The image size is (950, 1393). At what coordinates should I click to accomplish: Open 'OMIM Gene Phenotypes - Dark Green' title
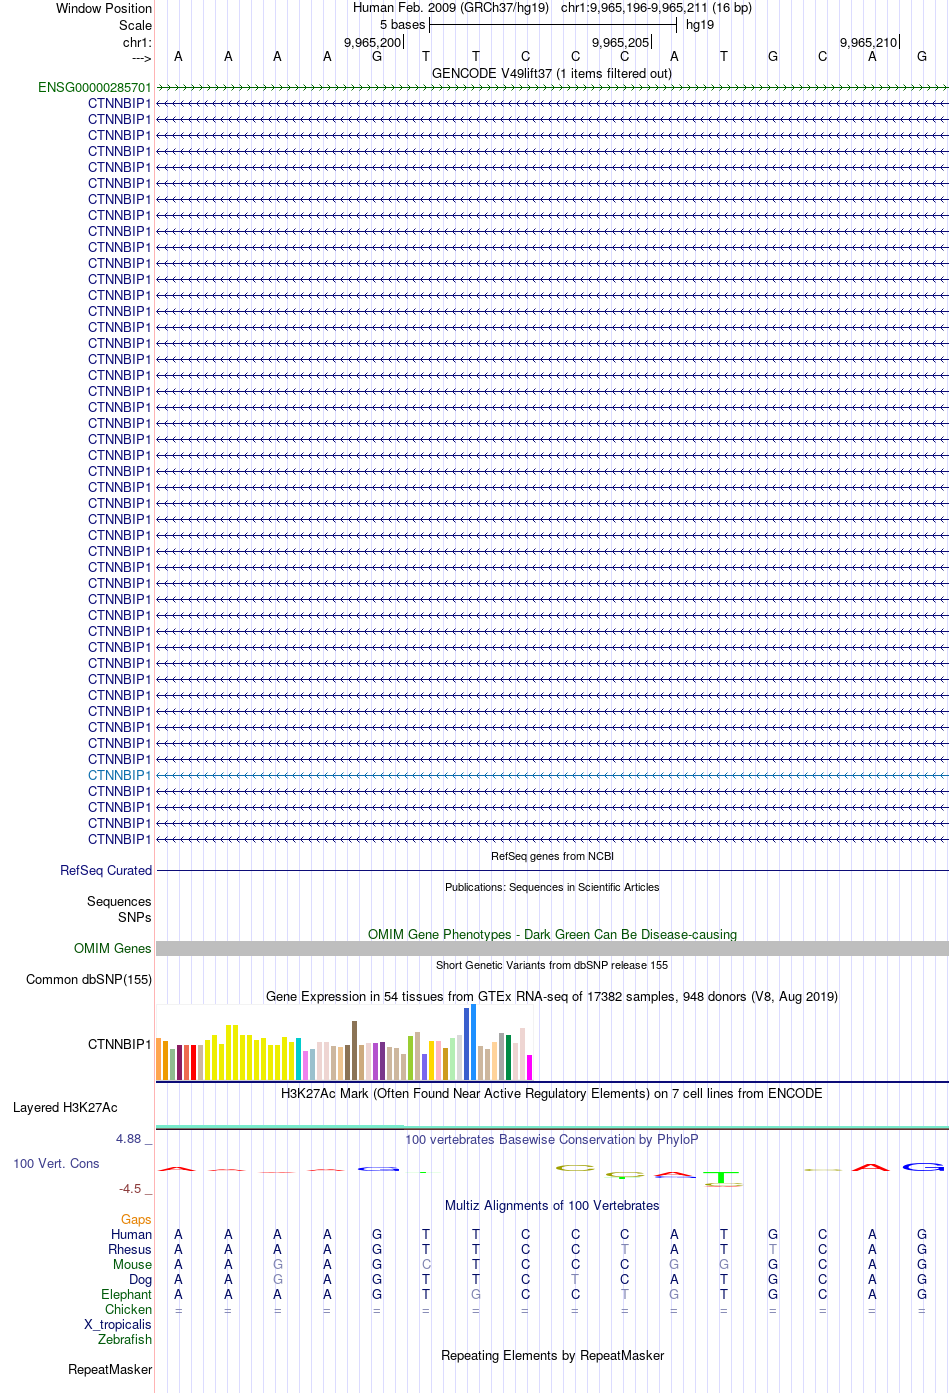click(552, 935)
